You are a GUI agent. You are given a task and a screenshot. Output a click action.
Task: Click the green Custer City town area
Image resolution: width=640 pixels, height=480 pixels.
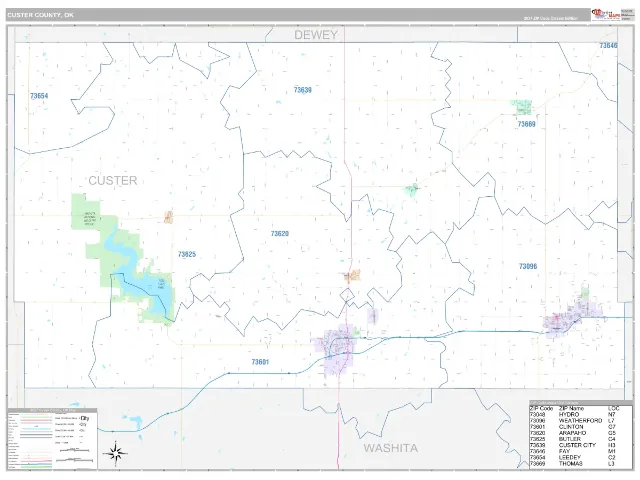pos(412,190)
